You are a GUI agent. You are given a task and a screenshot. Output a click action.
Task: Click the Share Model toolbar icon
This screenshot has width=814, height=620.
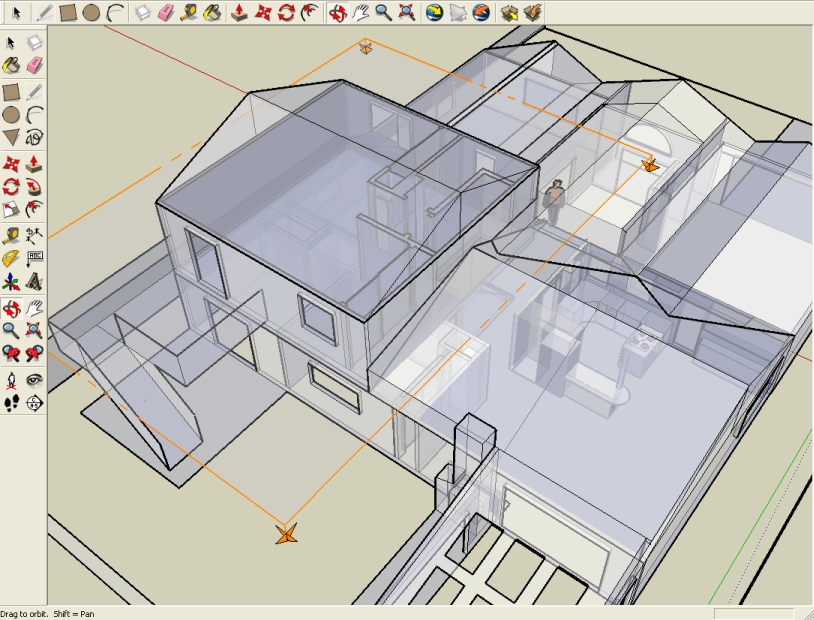tap(533, 13)
